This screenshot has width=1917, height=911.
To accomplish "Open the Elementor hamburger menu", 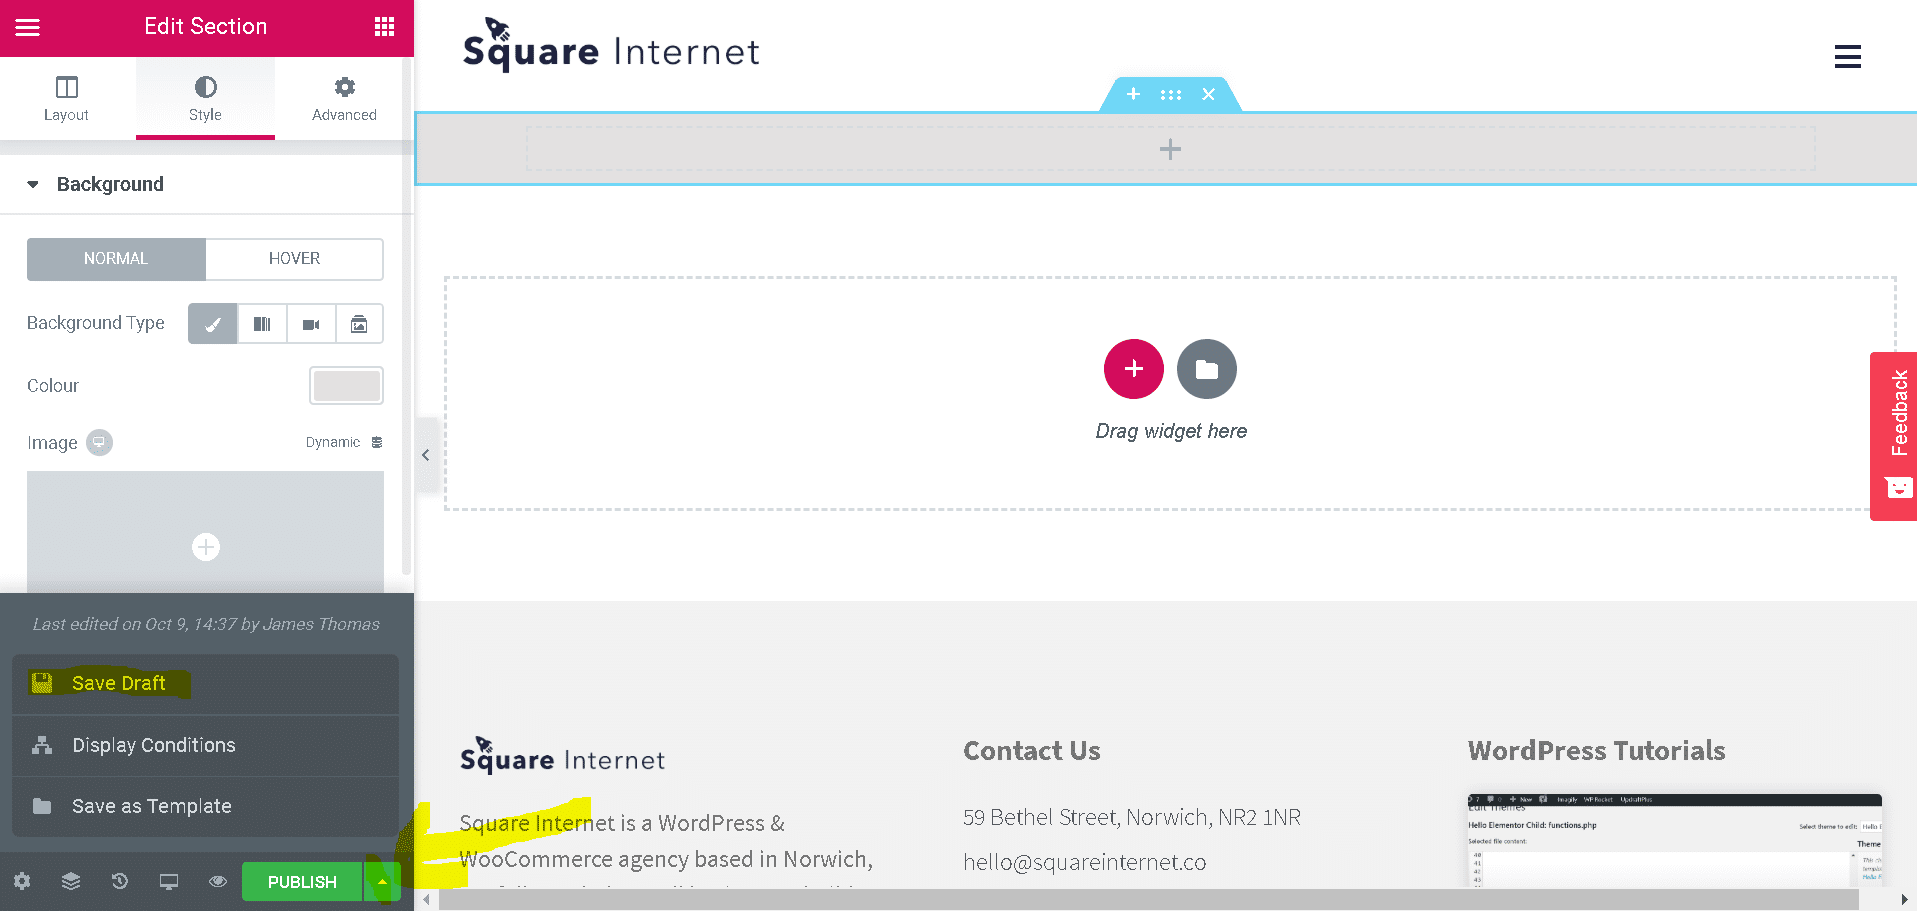I will coord(26,26).
